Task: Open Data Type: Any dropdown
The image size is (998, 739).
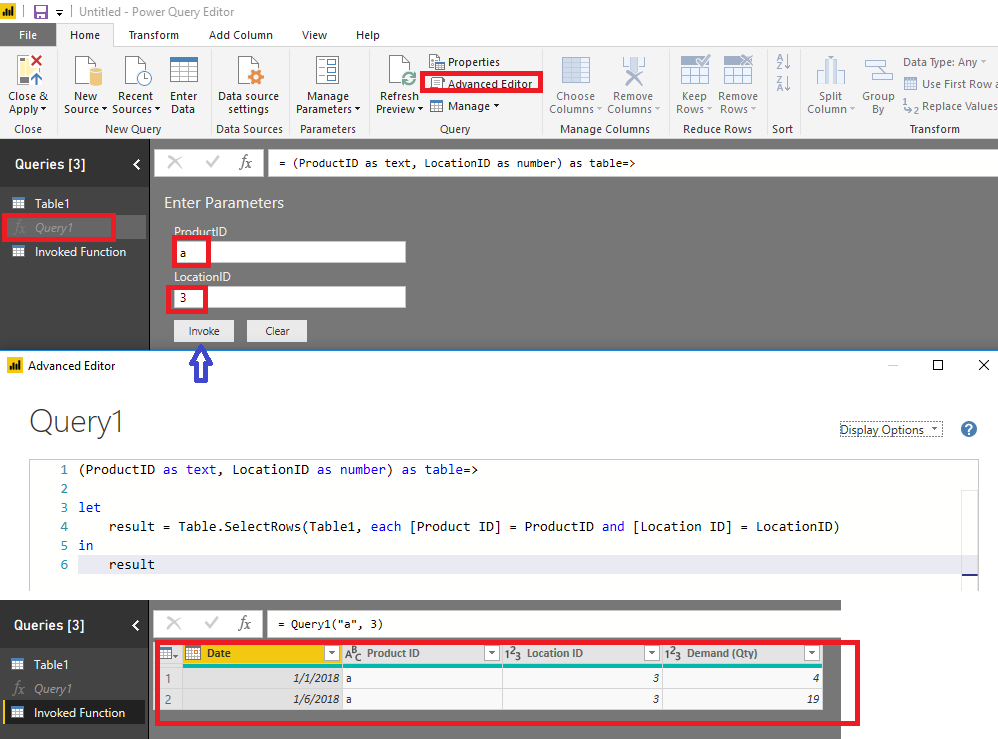Action: (945, 62)
